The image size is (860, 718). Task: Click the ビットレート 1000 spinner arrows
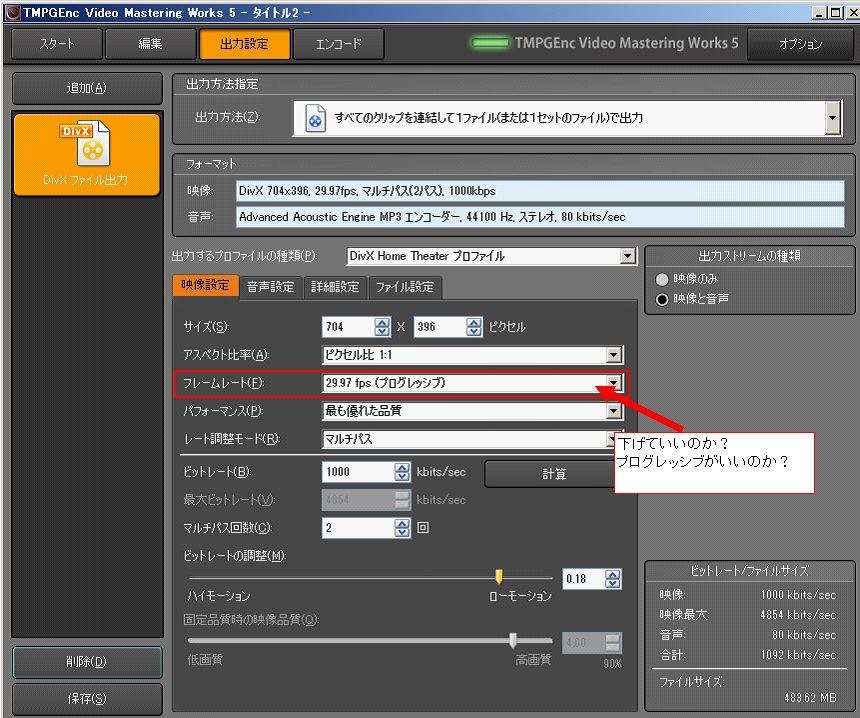click(x=402, y=472)
